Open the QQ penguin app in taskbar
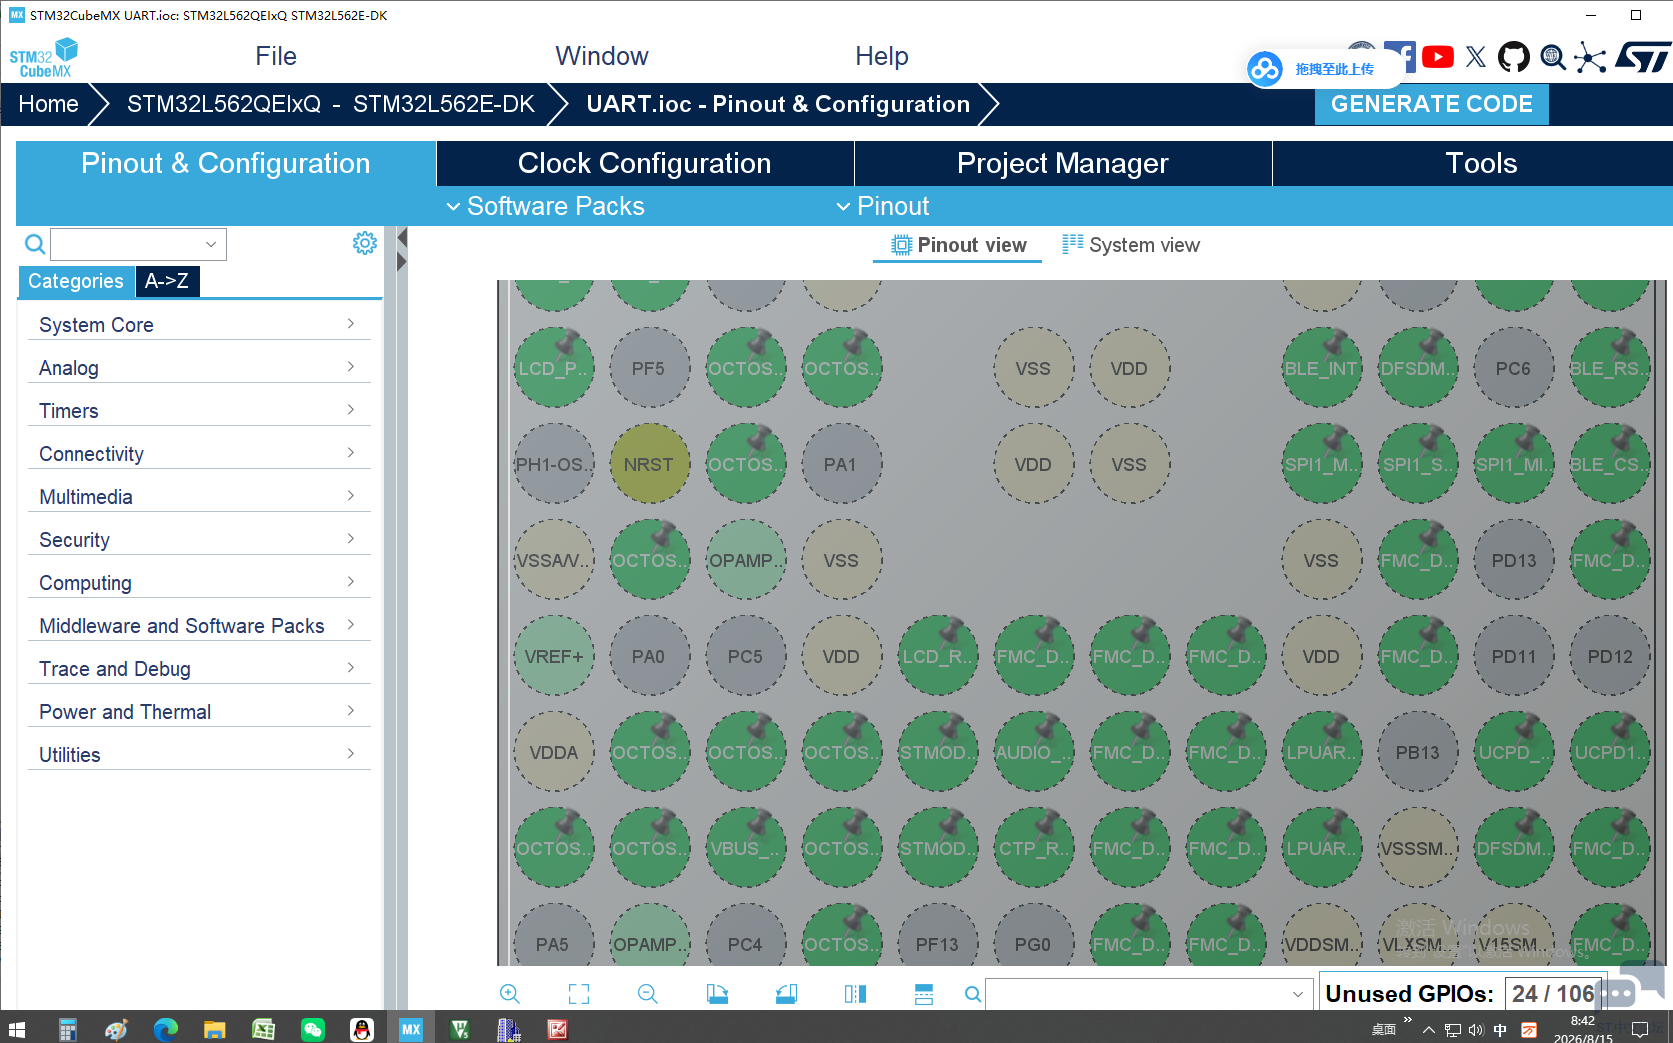The image size is (1673, 1043). click(x=362, y=1029)
